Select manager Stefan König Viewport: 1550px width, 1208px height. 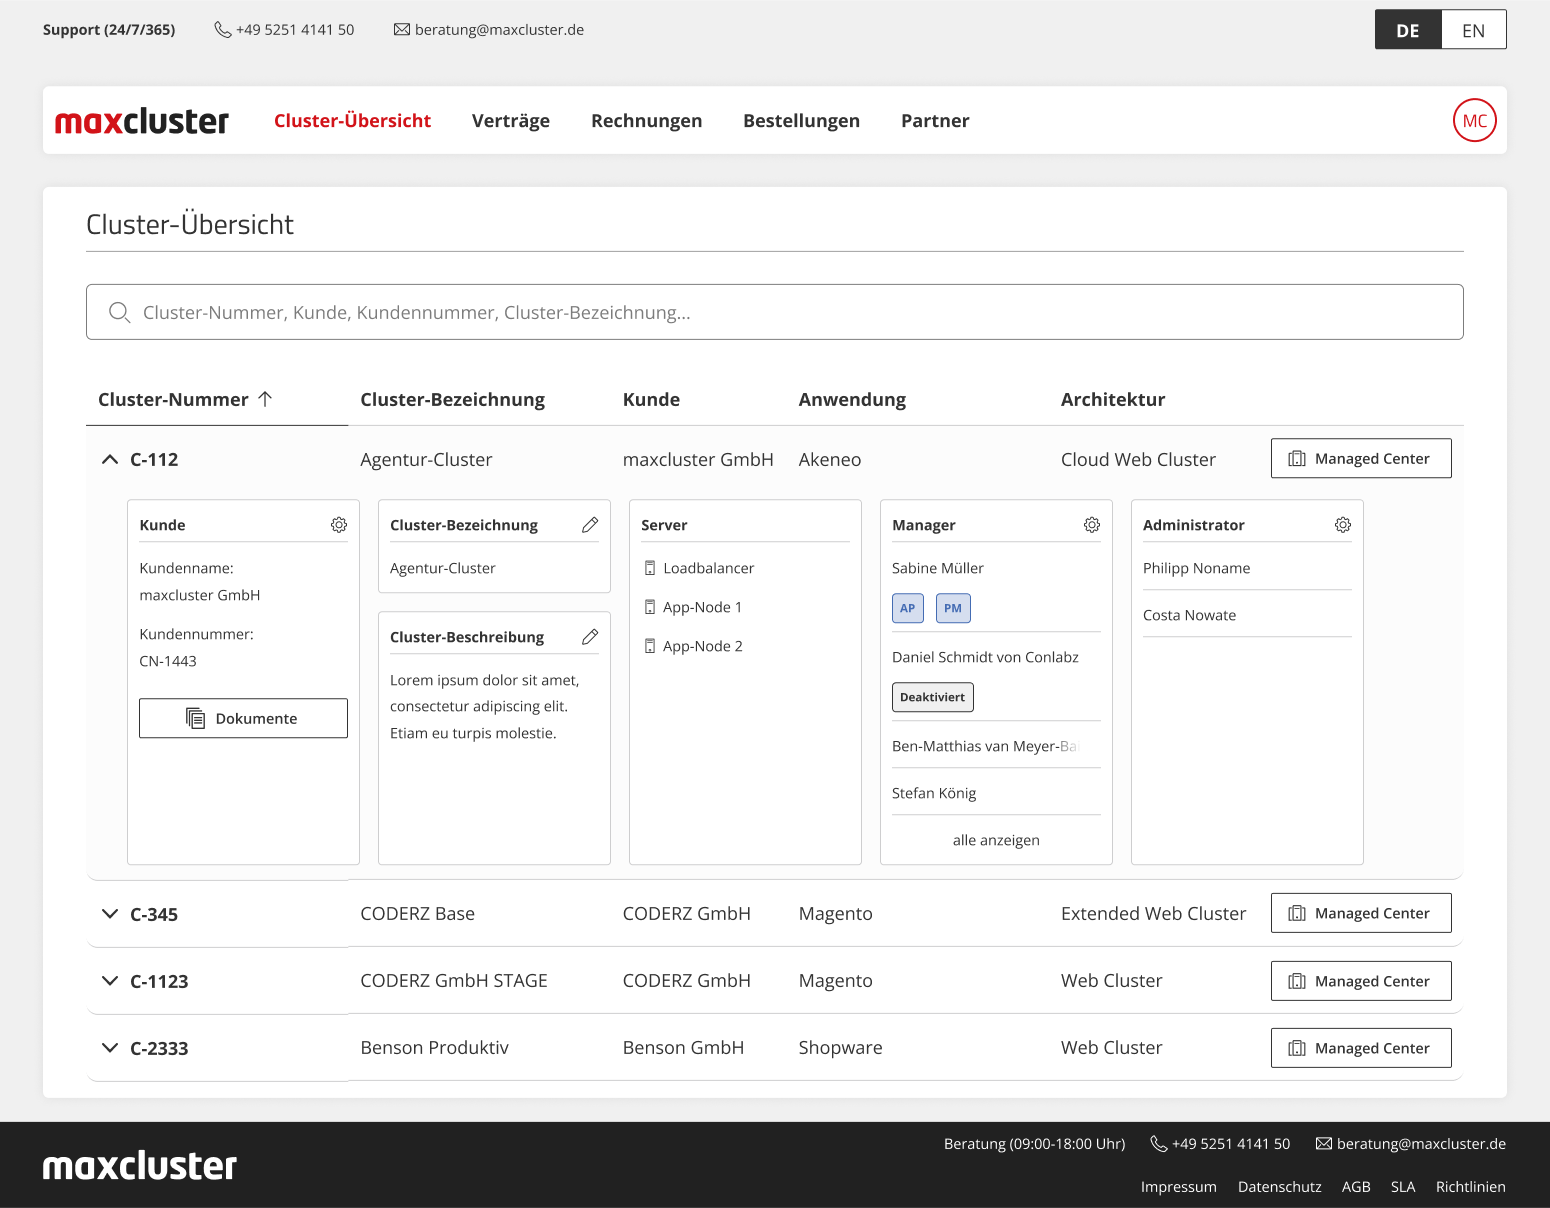click(x=934, y=793)
